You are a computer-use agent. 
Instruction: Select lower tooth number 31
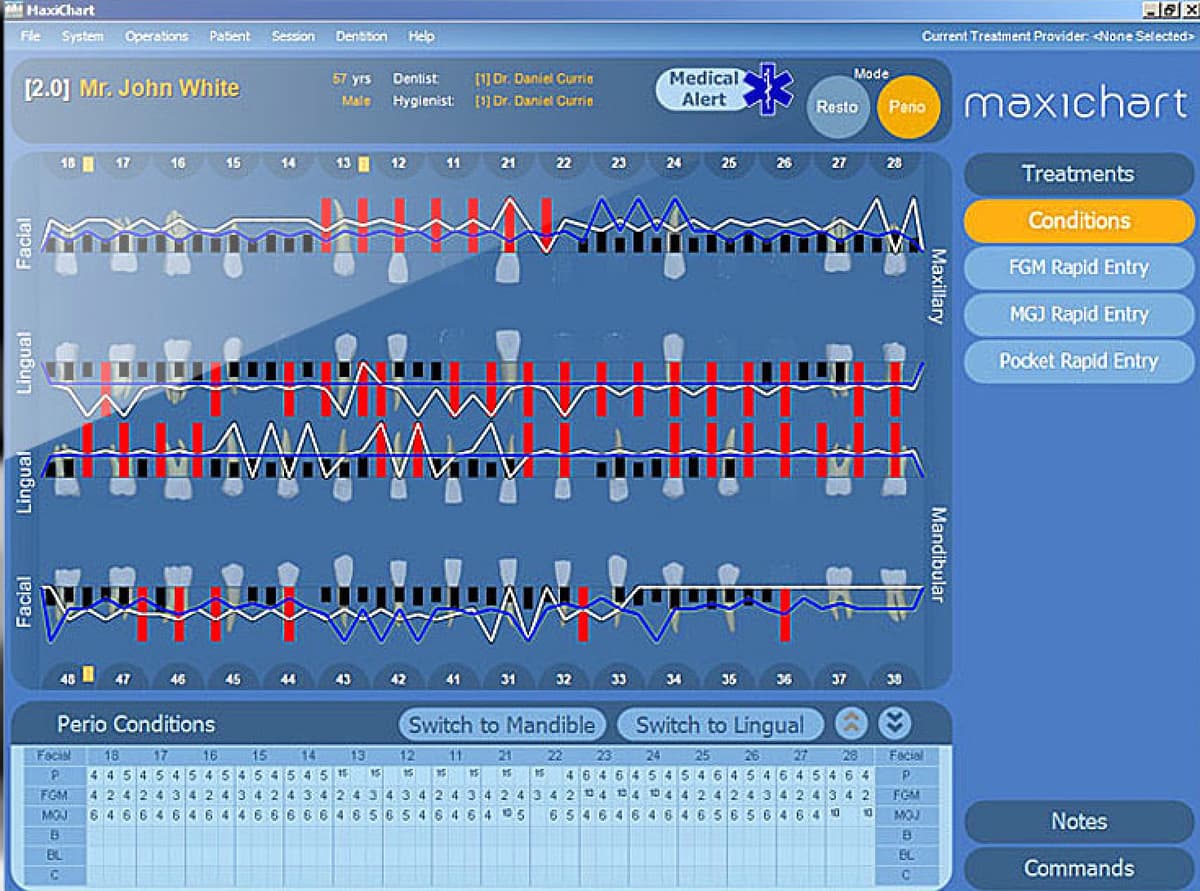tap(508, 679)
